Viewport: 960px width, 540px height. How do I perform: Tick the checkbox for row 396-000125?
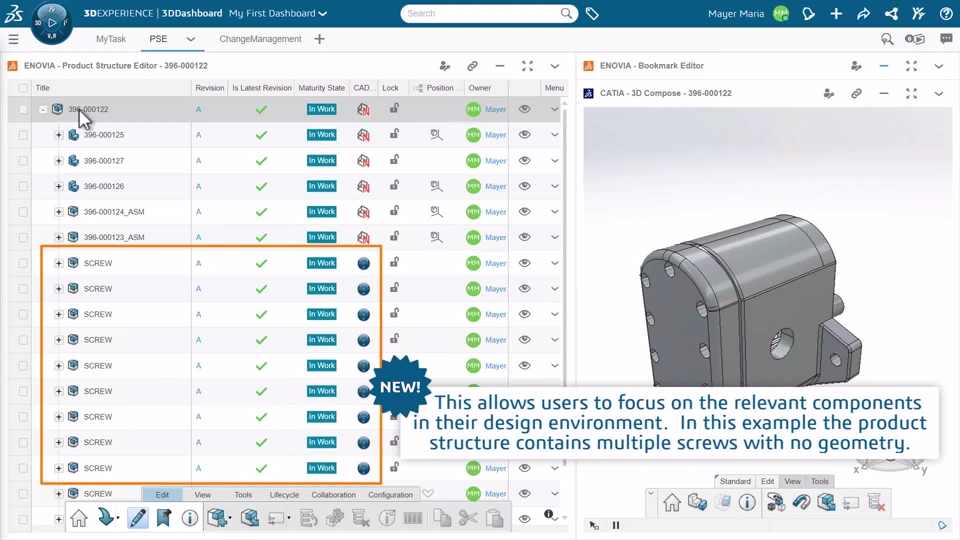[23, 135]
